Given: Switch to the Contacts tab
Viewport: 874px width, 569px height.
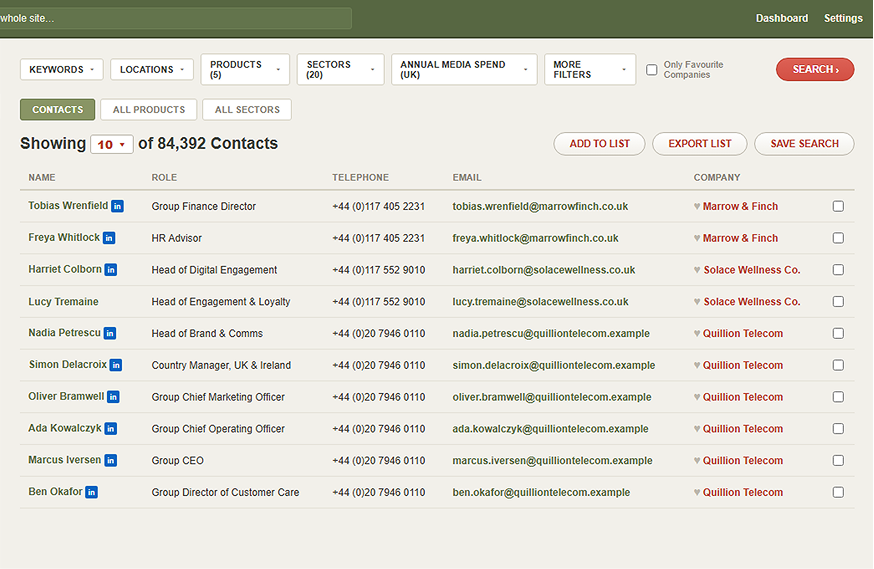Looking at the screenshot, I should [x=57, y=110].
